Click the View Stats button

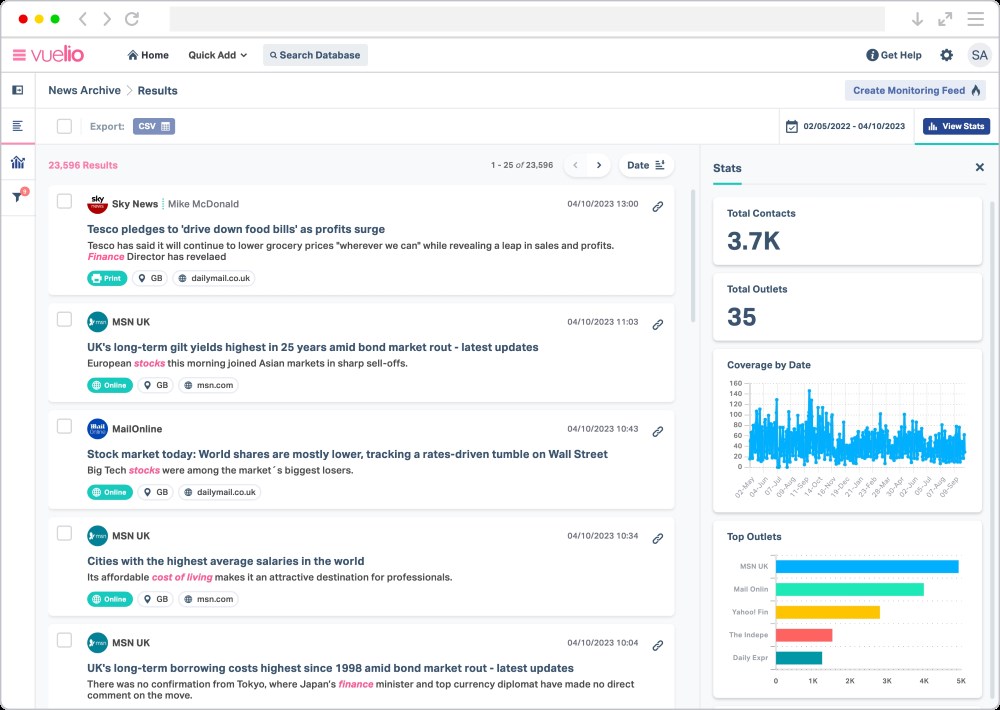(956, 126)
